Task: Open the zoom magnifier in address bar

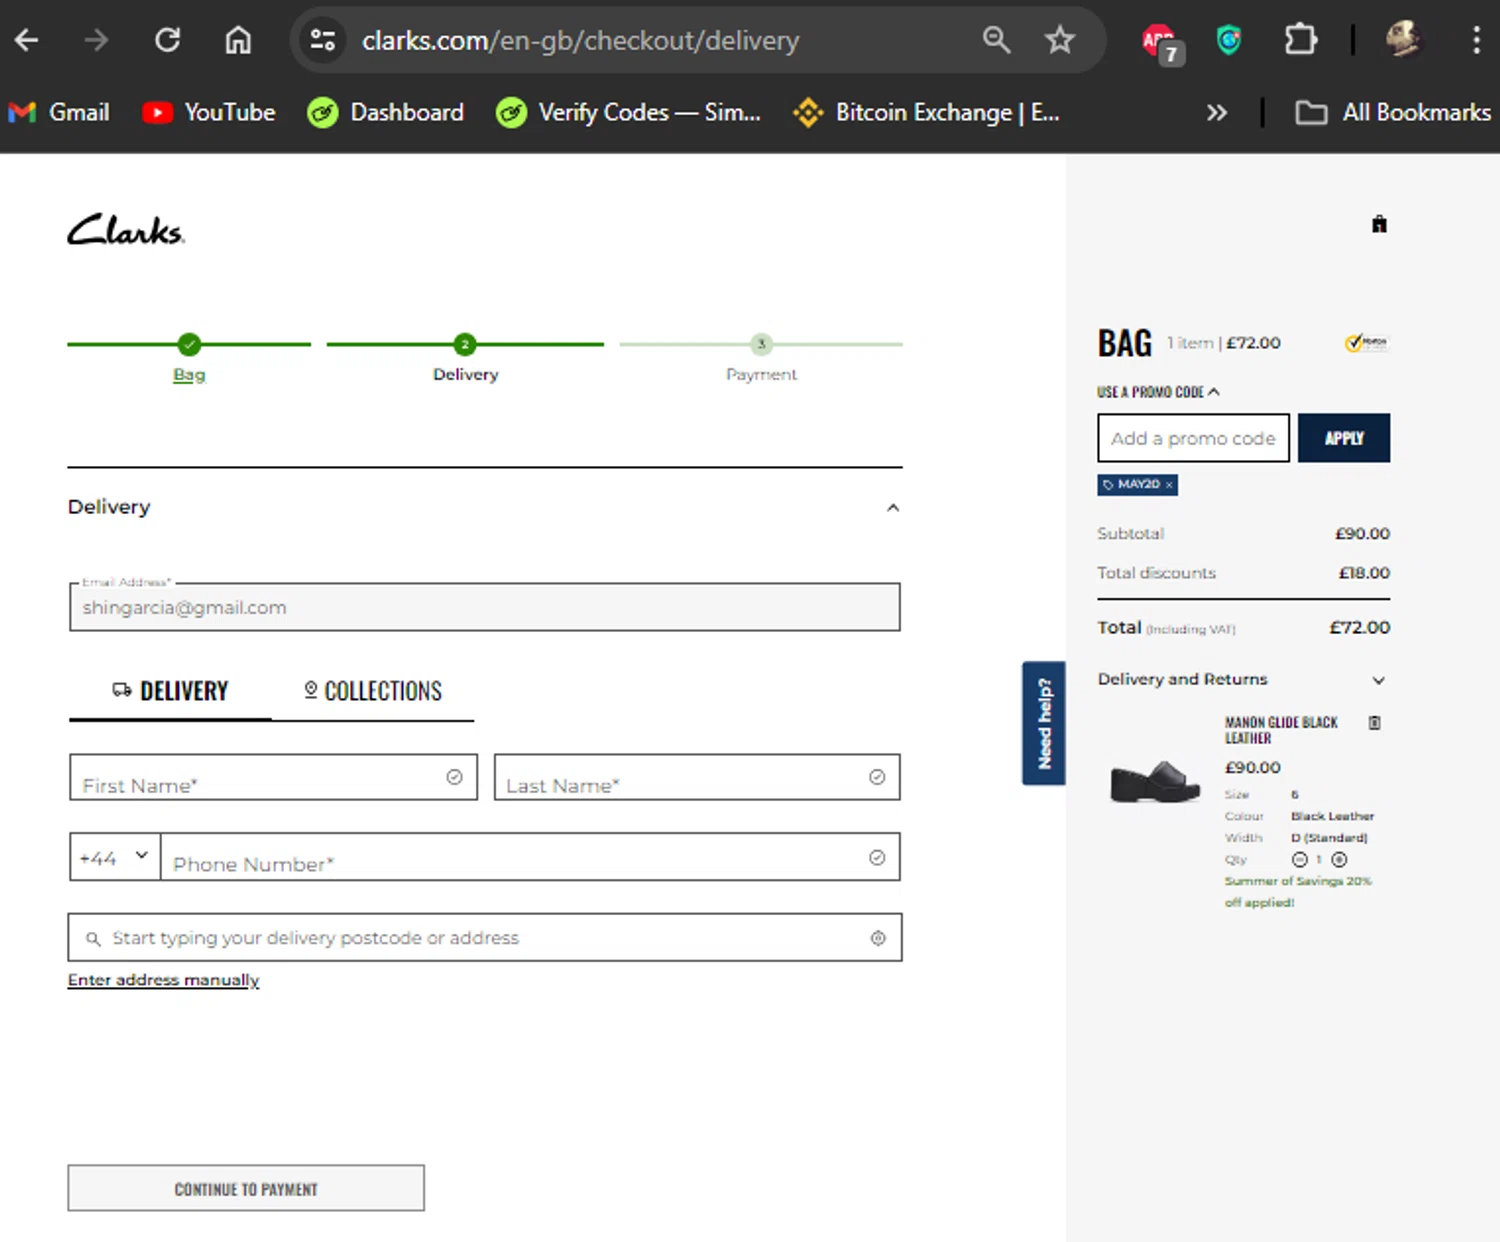Action: [996, 40]
